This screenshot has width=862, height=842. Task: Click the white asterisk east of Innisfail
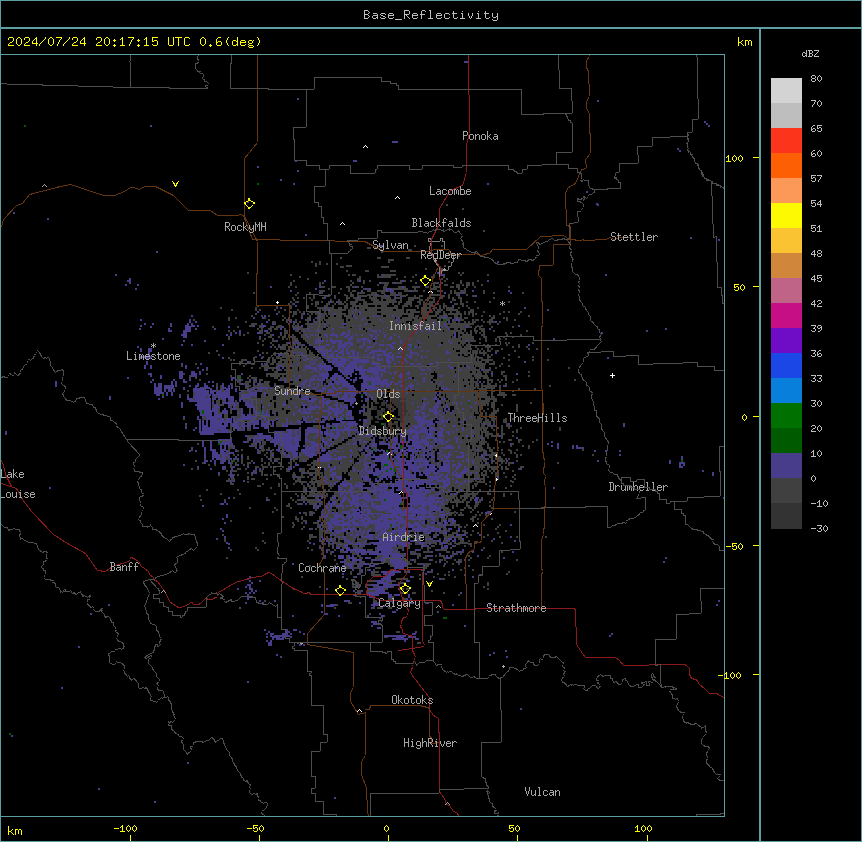point(502,304)
